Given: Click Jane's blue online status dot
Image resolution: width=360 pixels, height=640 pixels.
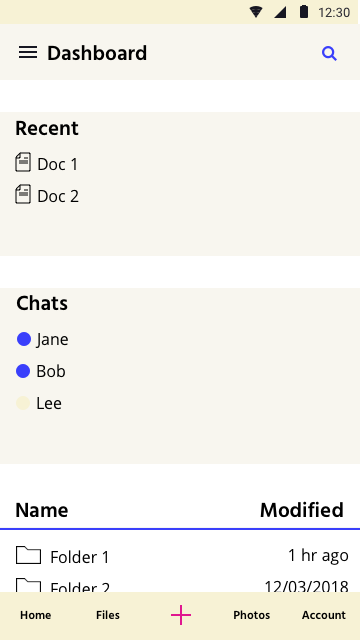Looking at the screenshot, I should 24,339.
